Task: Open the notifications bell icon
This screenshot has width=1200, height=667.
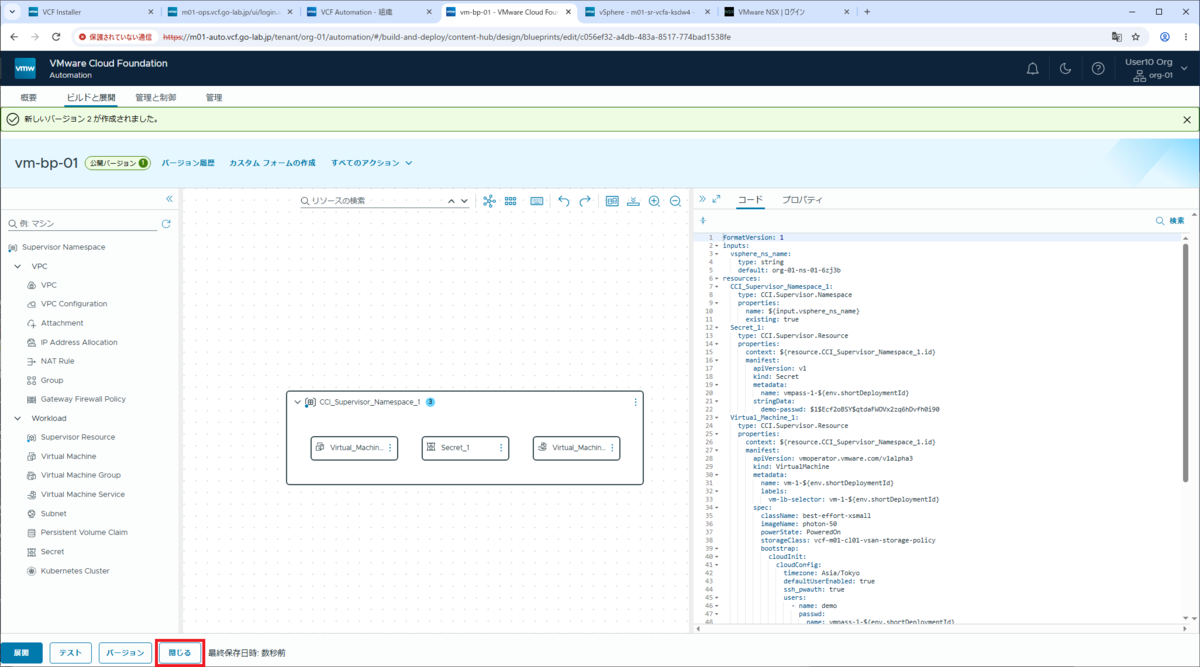Action: point(1033,69)
